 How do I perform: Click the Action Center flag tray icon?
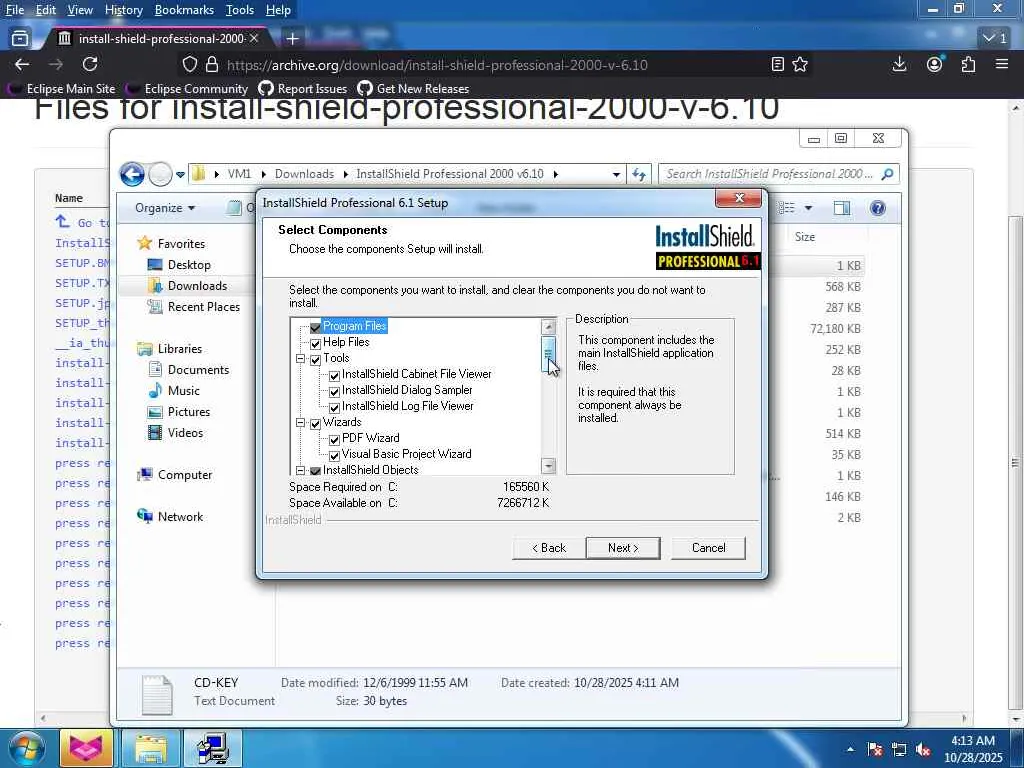(x=874, y=750)
